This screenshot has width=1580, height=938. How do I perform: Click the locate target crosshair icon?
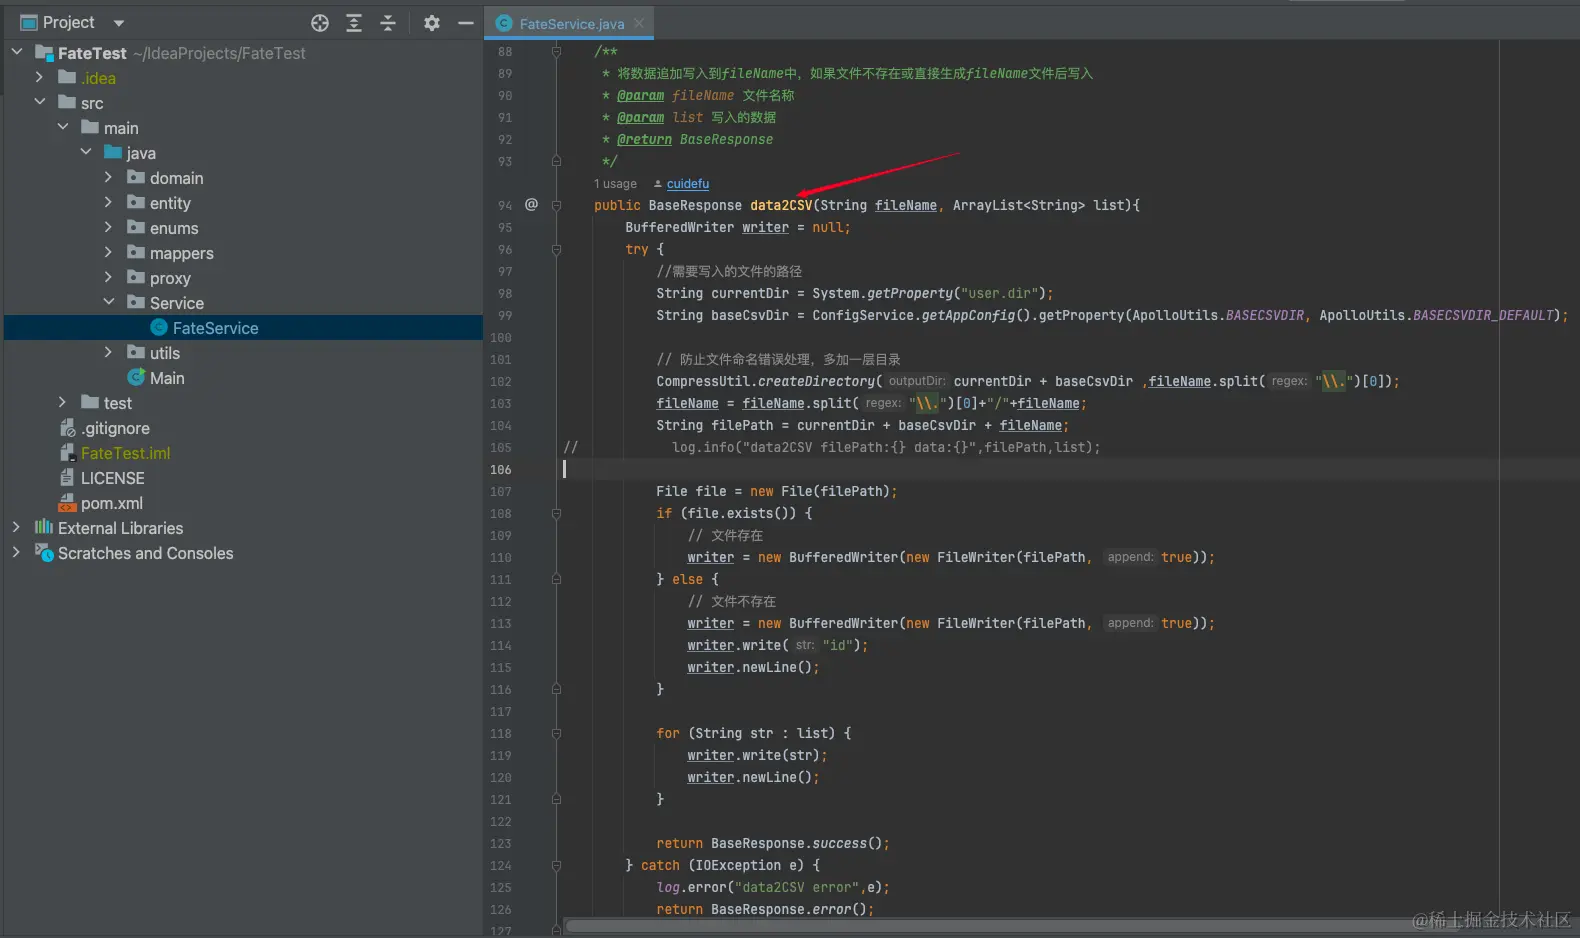click(x=320, y=23)
